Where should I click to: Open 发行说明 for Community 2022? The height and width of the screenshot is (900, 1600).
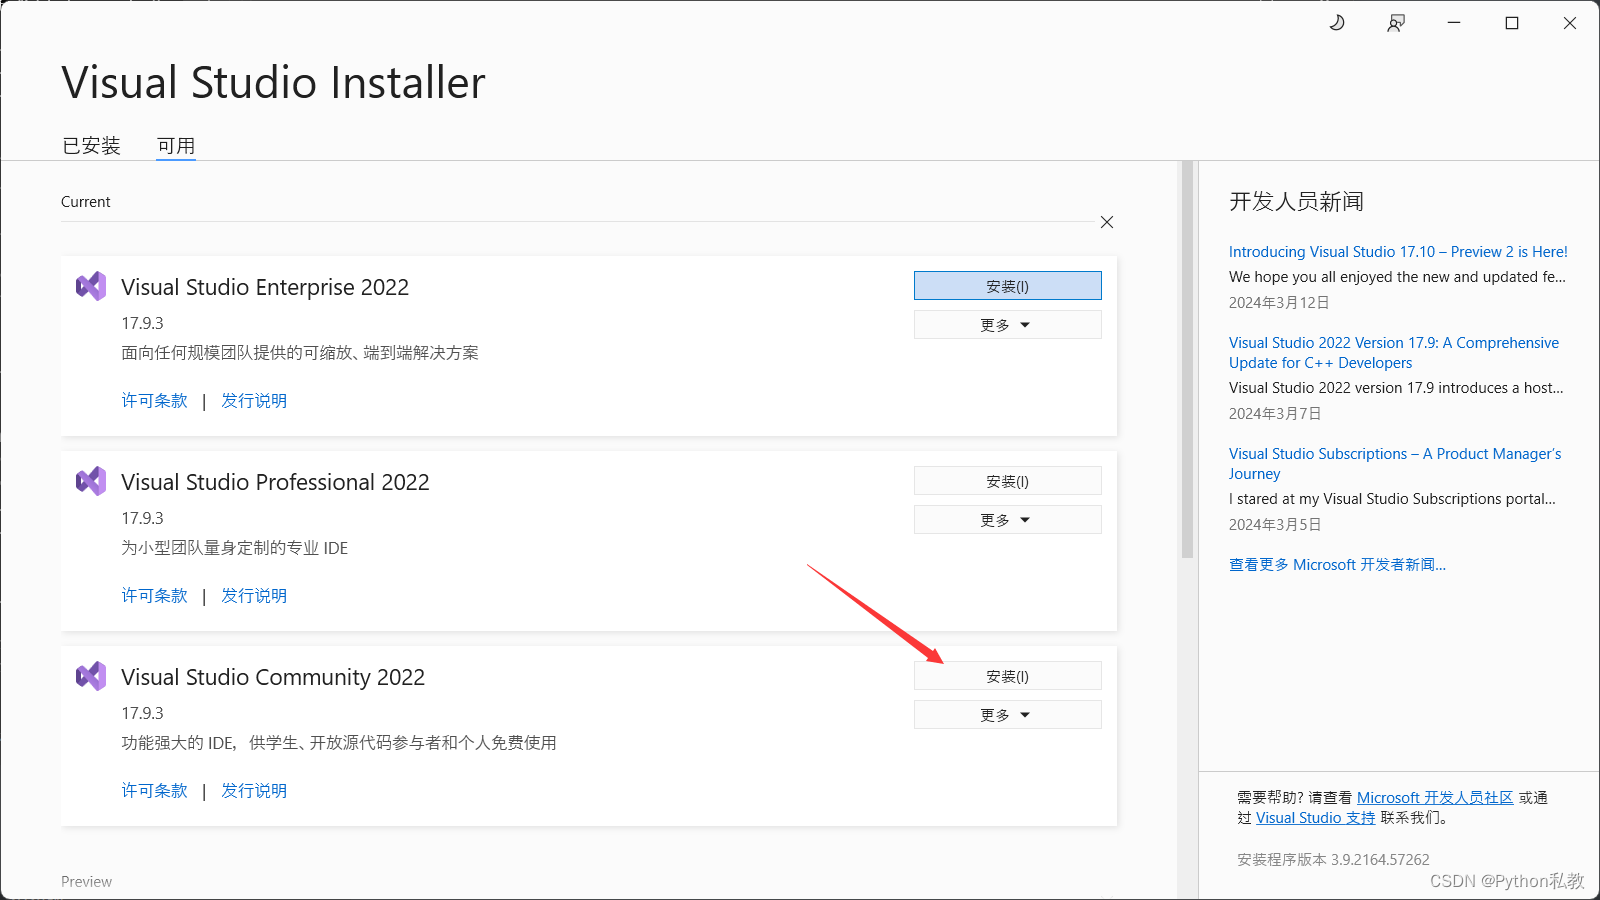pos(254,791)
